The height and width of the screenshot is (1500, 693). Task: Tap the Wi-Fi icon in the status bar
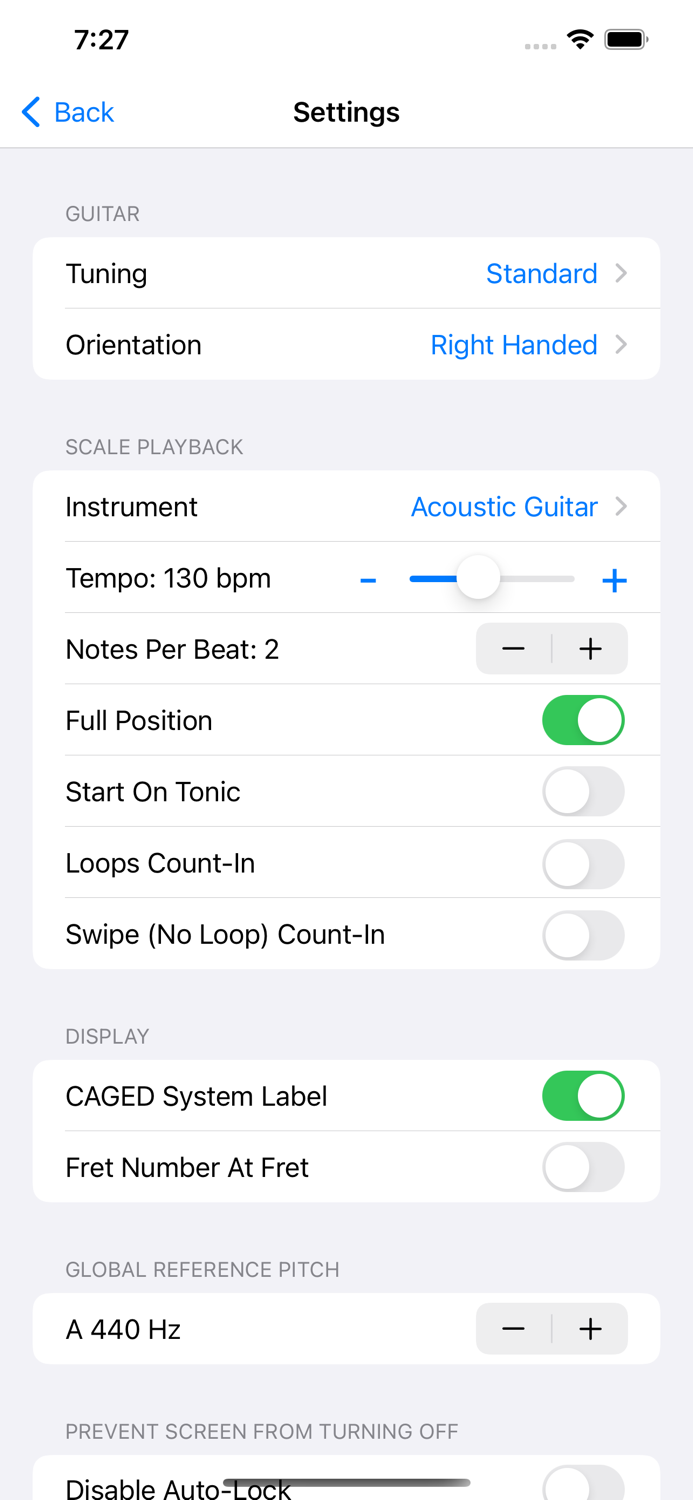coord(581,40)
